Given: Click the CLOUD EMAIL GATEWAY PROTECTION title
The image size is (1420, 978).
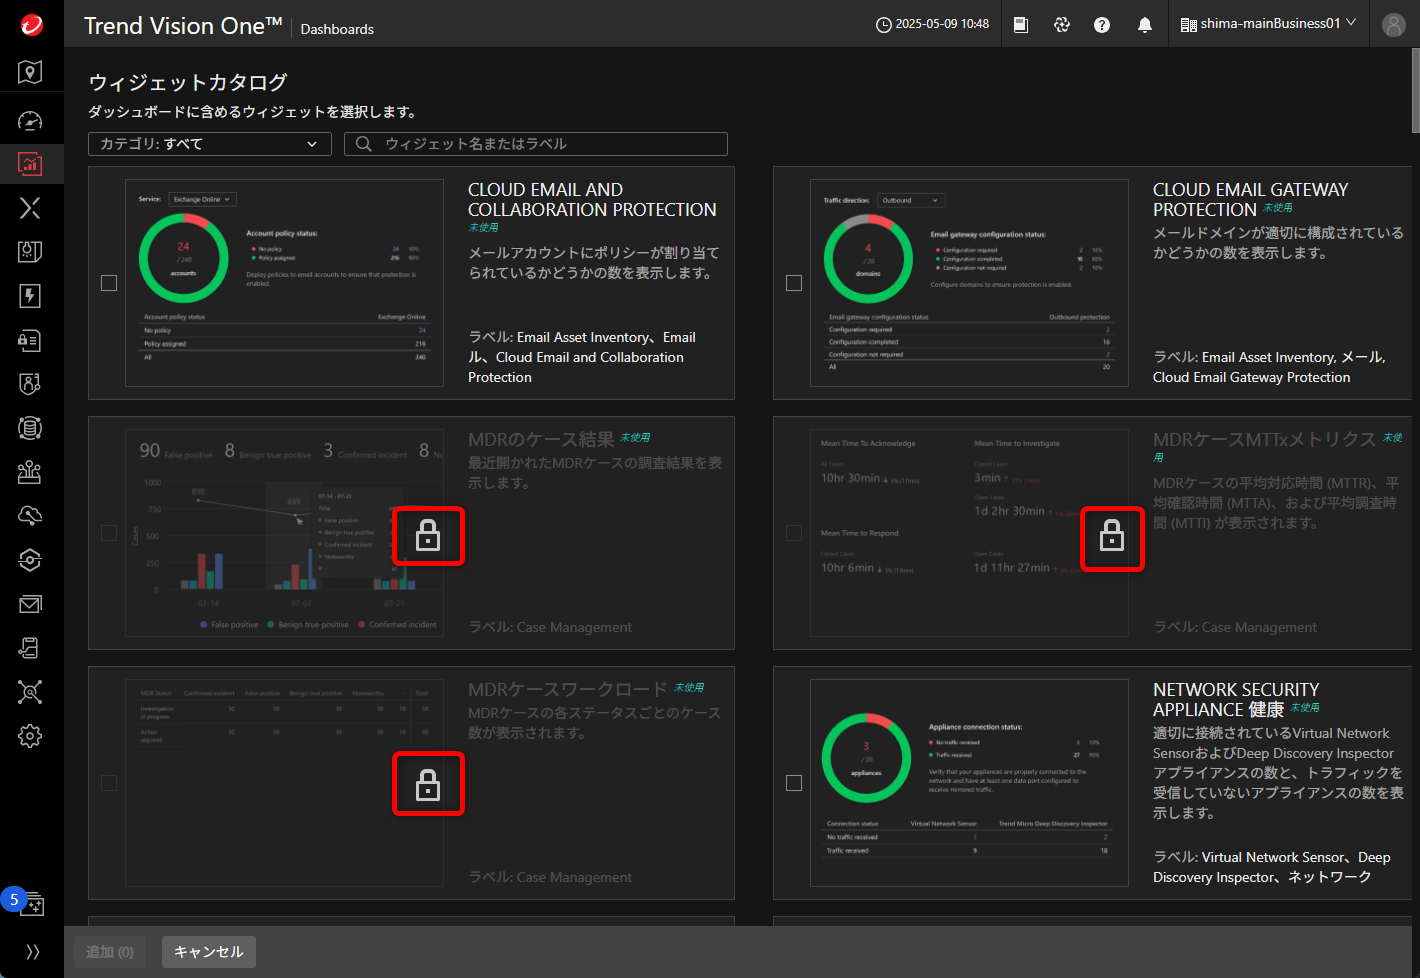Looking at the screenshot, I should (1250, 200).
